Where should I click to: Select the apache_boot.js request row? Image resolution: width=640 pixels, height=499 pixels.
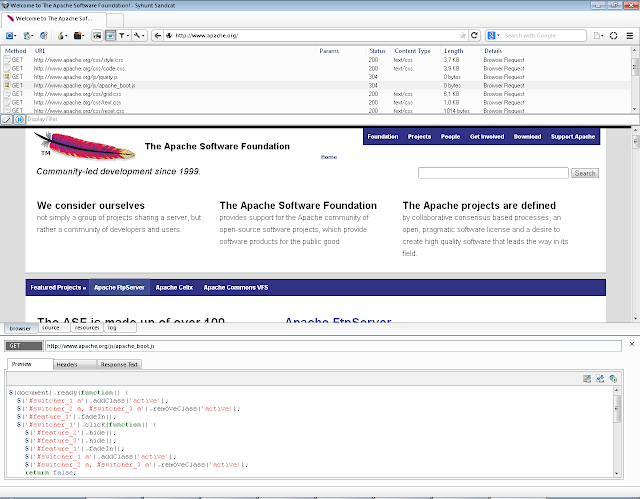click(317, 85)
